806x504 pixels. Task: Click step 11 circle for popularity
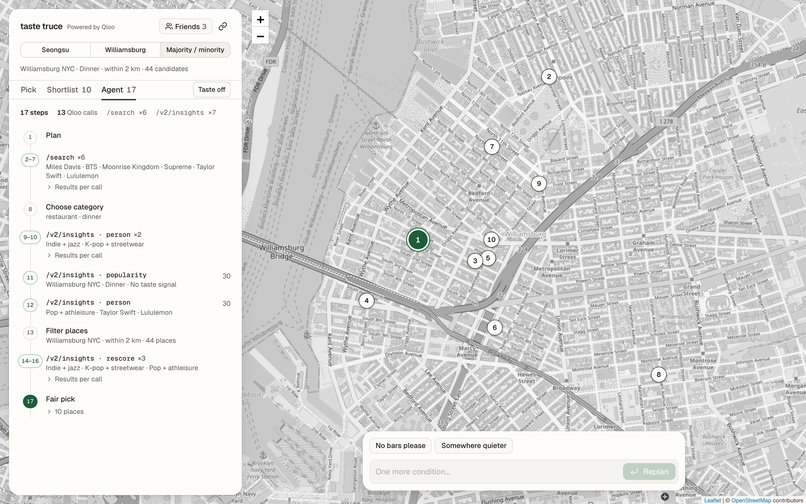coord(30,278)
